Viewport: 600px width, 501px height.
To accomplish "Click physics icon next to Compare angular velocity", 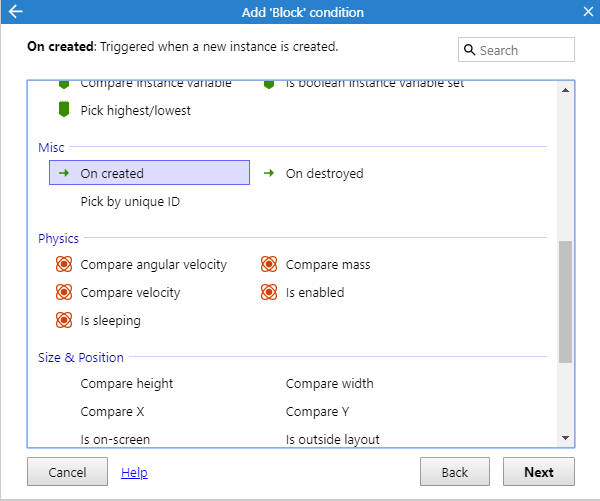I will (64, 265).
